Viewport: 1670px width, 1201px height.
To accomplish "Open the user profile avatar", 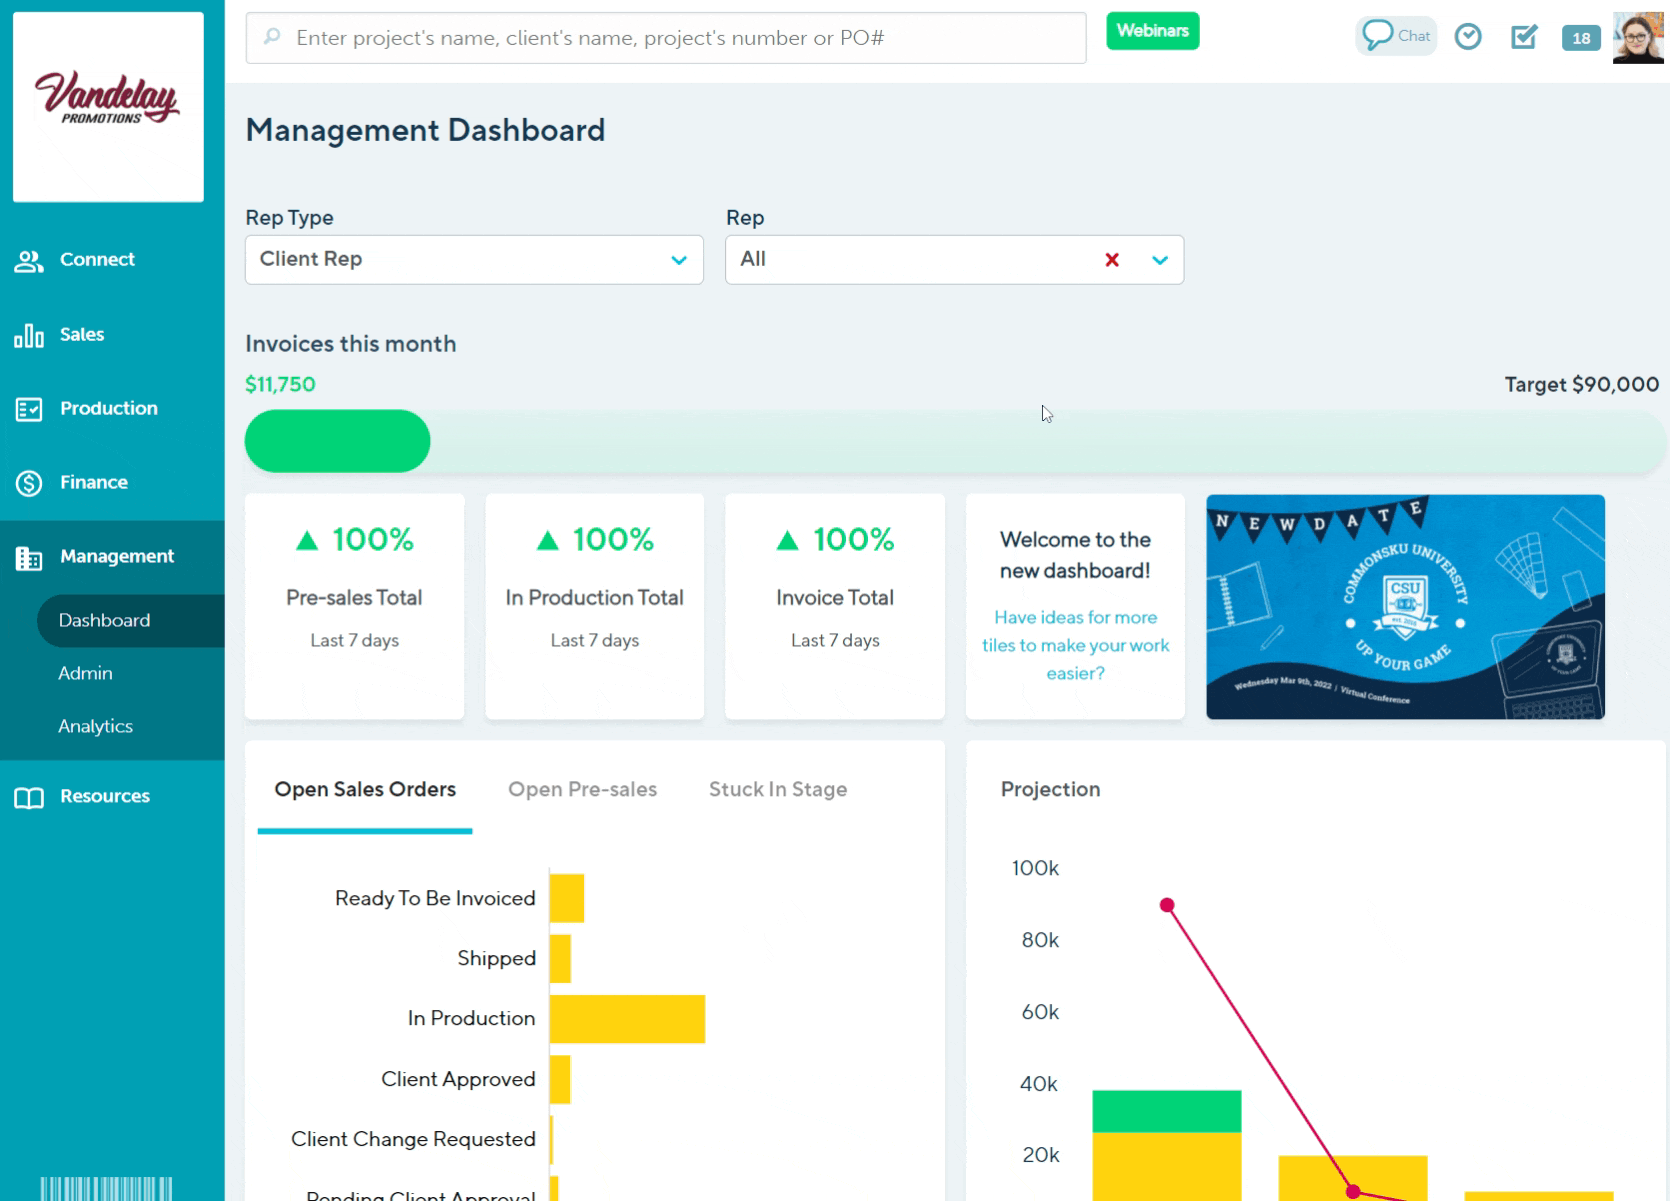I will tap(1637, 38).
